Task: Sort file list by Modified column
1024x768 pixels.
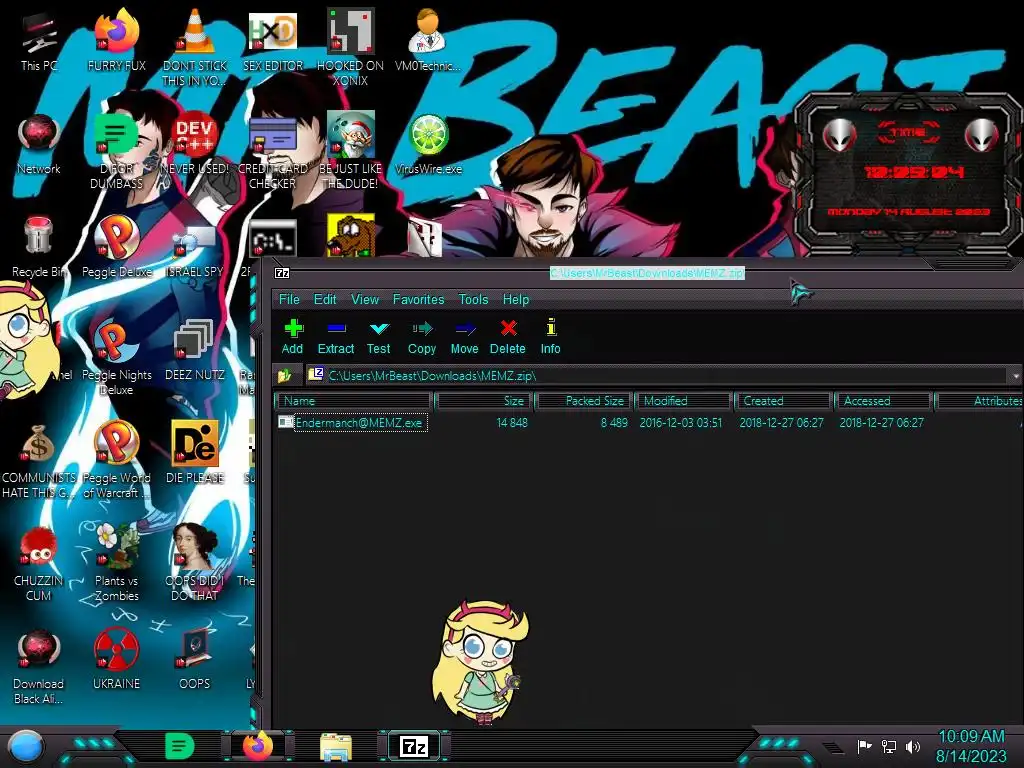Action: point(682,401)
